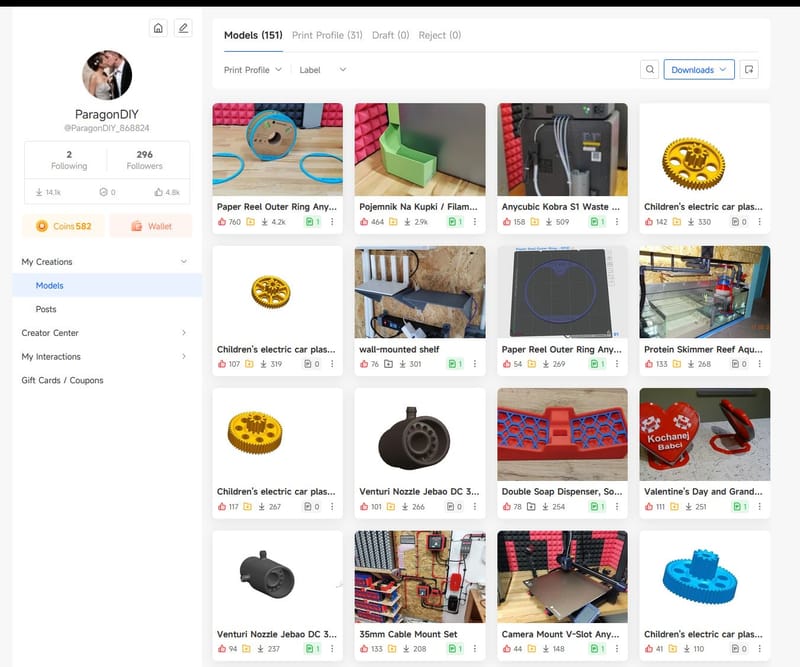Open the 35mm Cable Mount Set title
800x667 pixels.
408,634
